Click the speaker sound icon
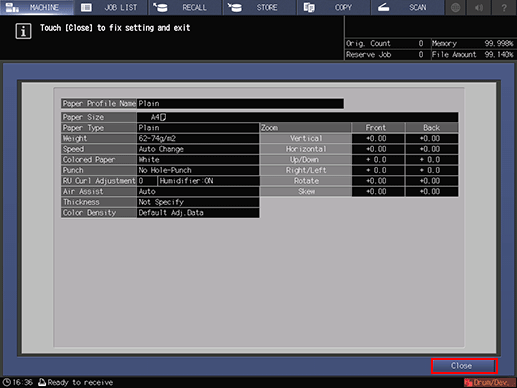517x388 pixels. pyautogui.click(x=479, y=7)
